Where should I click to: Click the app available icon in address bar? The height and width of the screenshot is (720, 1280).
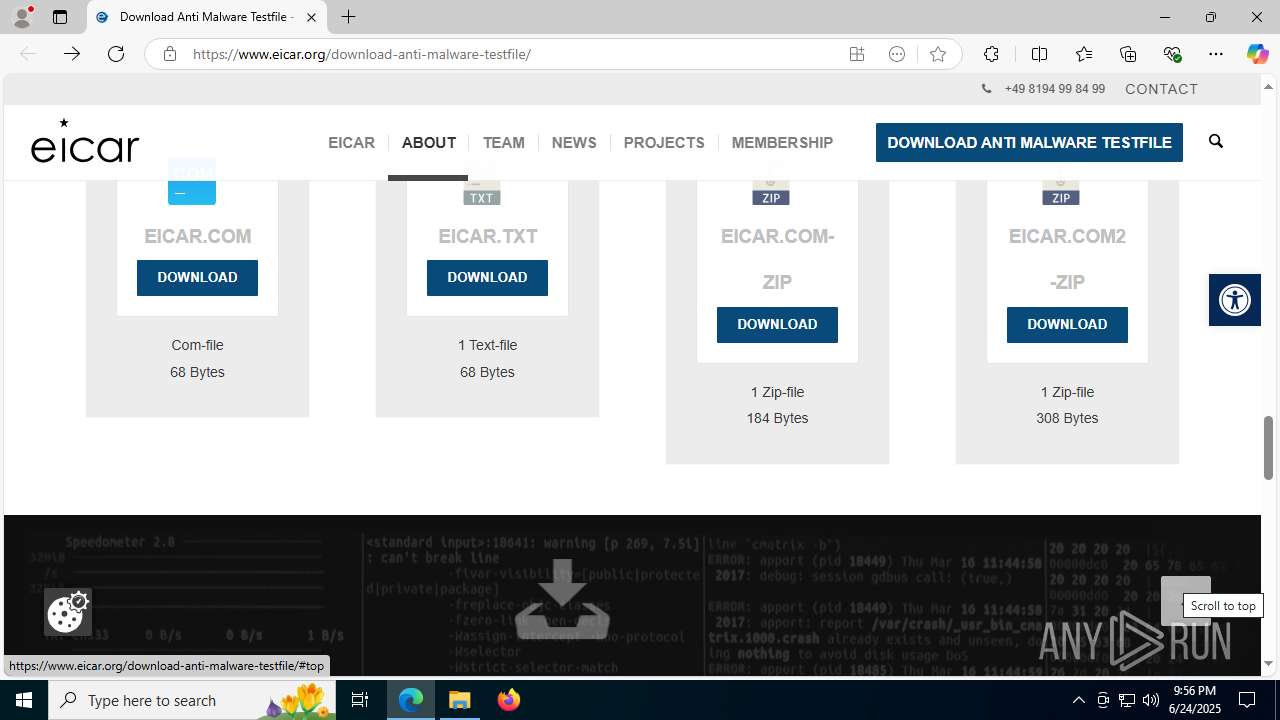[857, 54]
